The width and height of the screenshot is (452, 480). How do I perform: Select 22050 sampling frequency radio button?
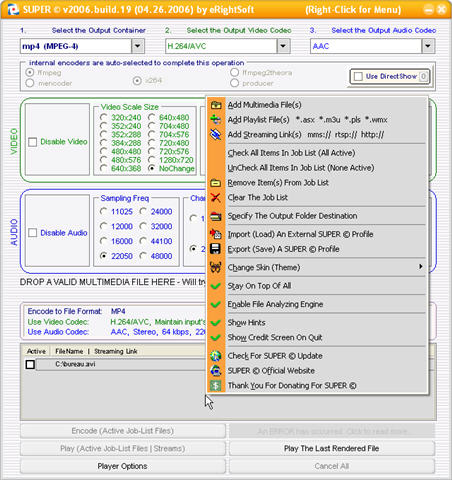pyautogui.click(x=104, y=256)
